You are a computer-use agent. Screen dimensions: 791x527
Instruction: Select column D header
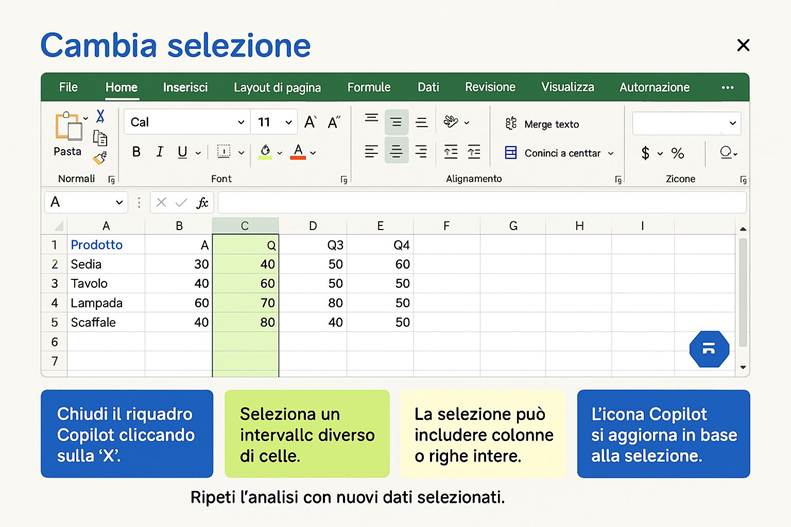tap(313, 226)
